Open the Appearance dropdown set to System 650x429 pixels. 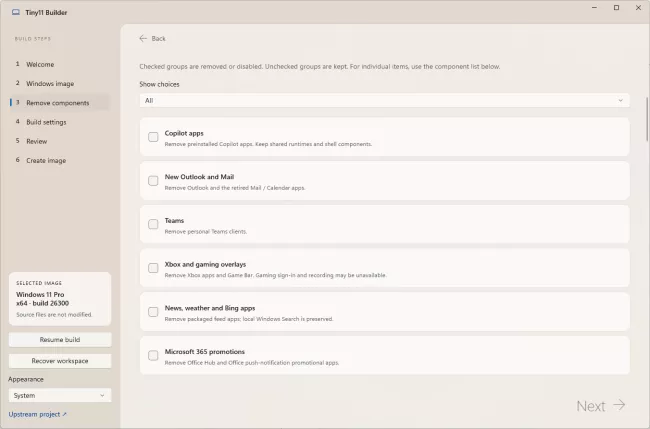tap(60, 395)
